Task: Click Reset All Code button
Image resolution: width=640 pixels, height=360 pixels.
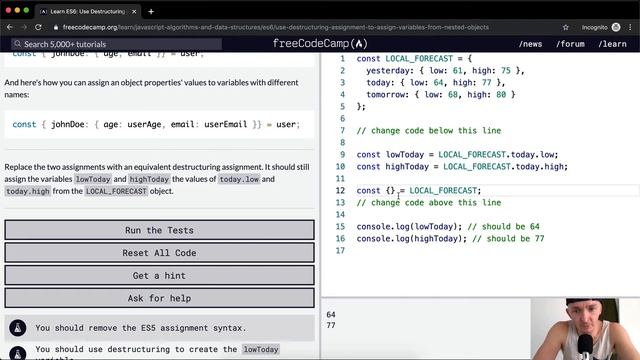Action: [159, 253]
